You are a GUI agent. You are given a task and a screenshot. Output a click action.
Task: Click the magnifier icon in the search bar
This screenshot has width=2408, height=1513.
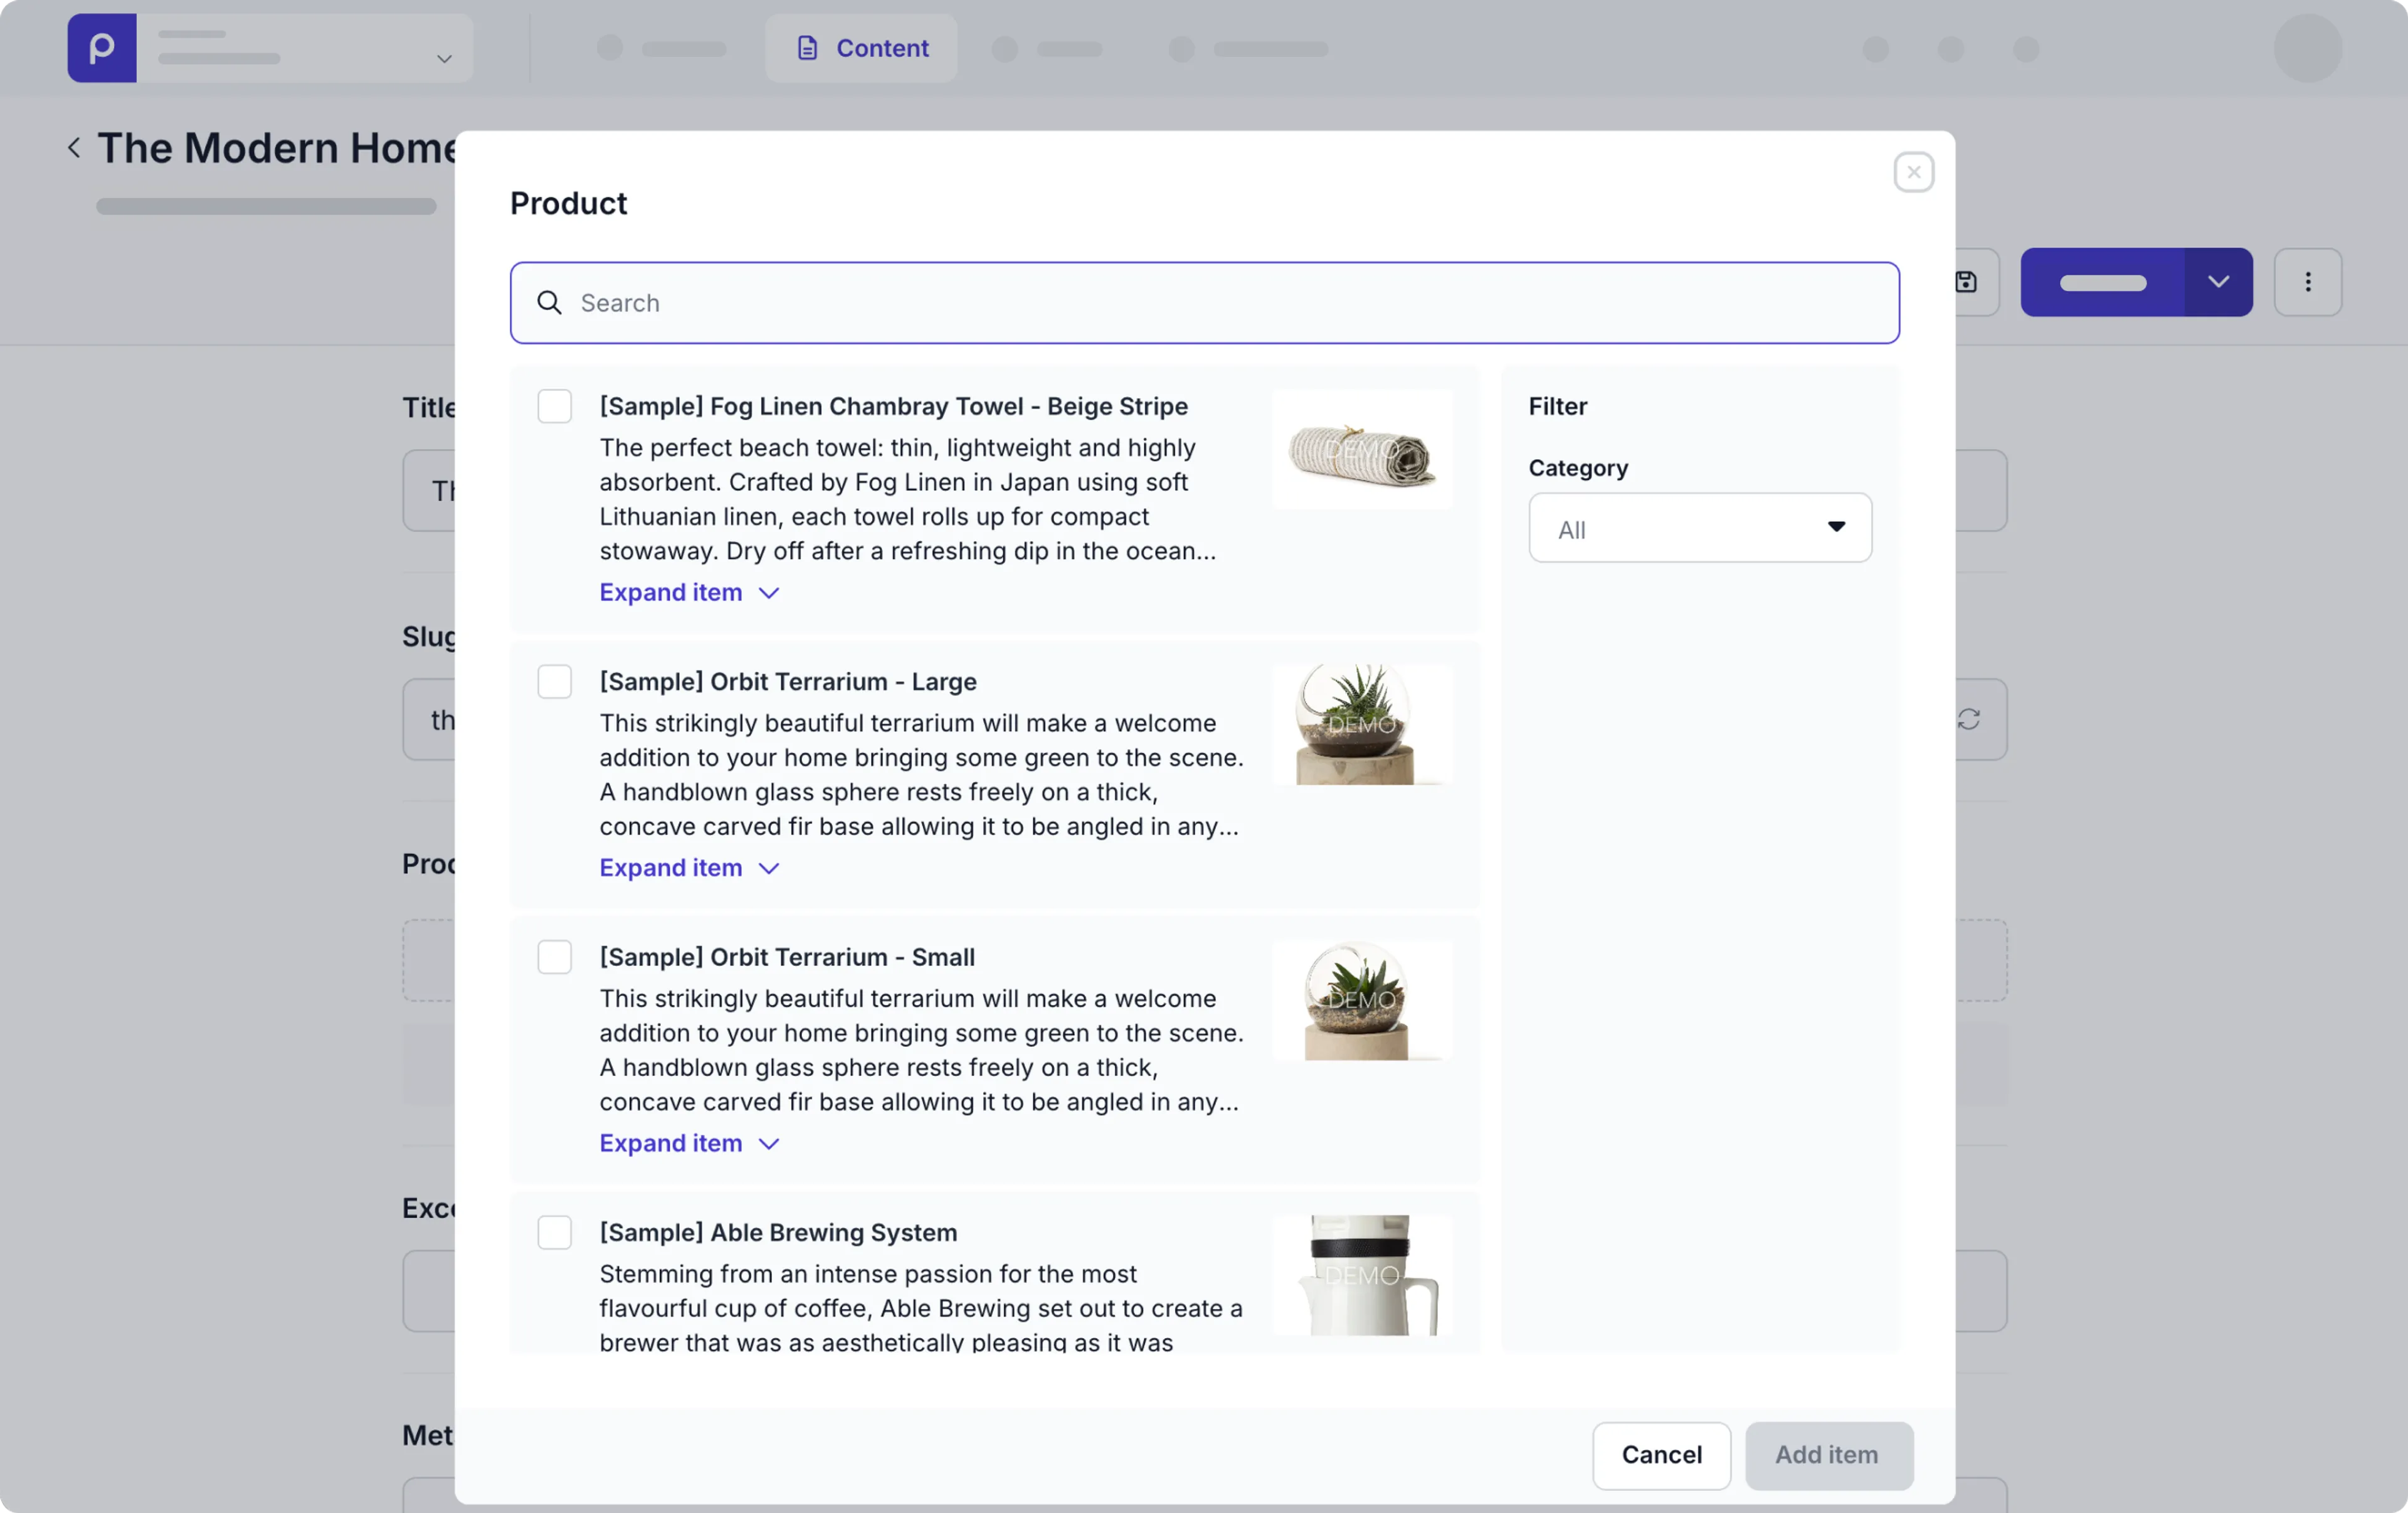point(550,303)
